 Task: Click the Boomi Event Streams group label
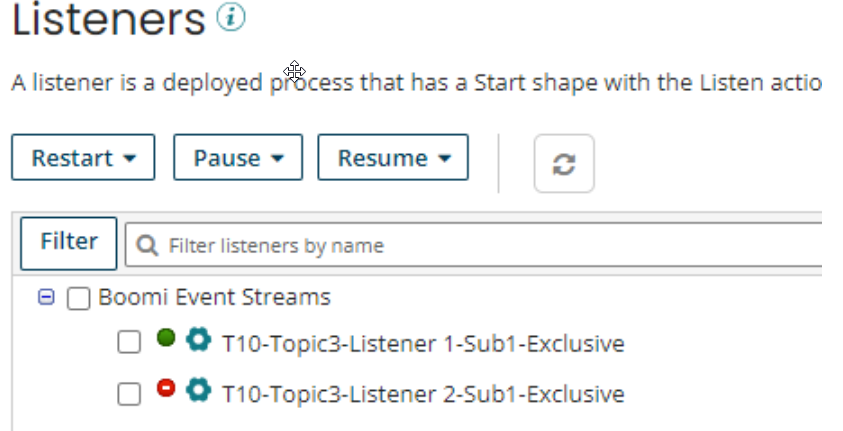coord(214,297)
